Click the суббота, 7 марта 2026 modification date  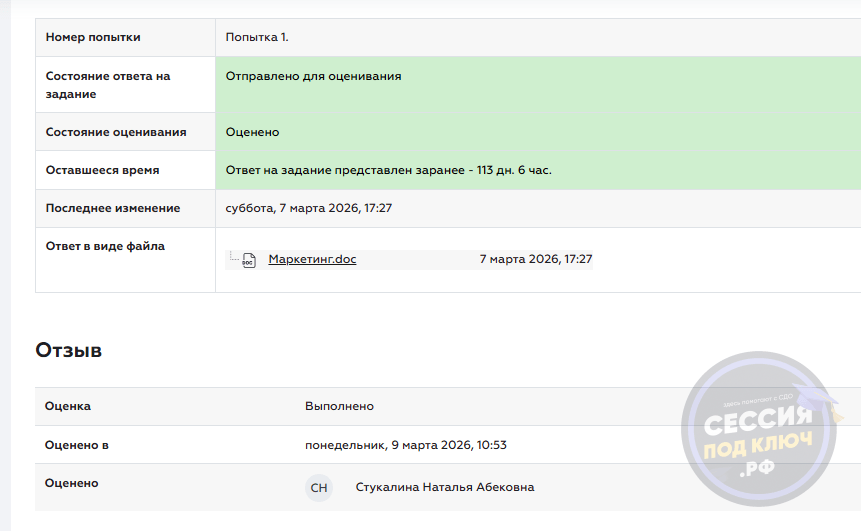pos(308,208)
